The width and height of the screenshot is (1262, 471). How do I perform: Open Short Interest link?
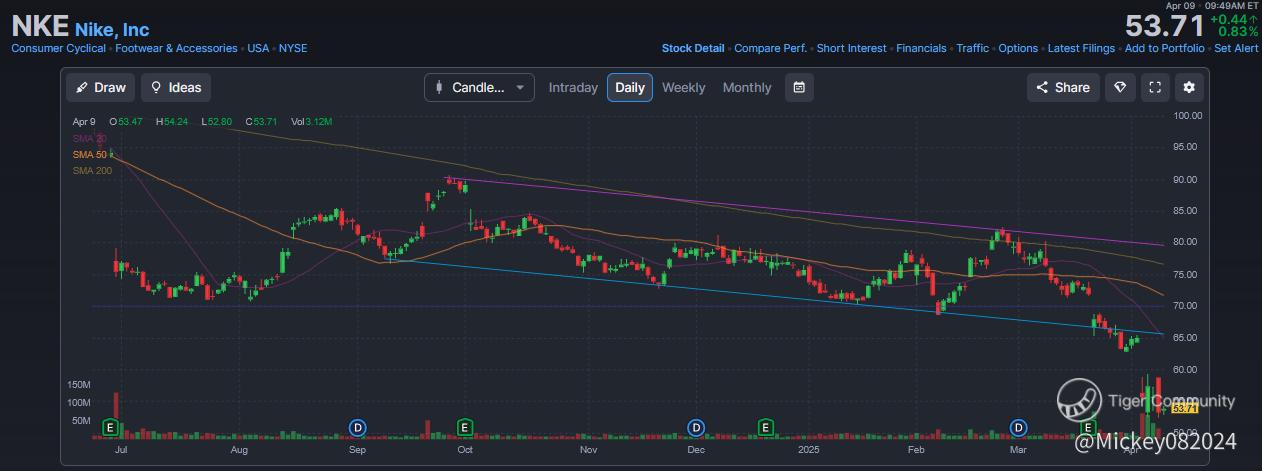851,48
